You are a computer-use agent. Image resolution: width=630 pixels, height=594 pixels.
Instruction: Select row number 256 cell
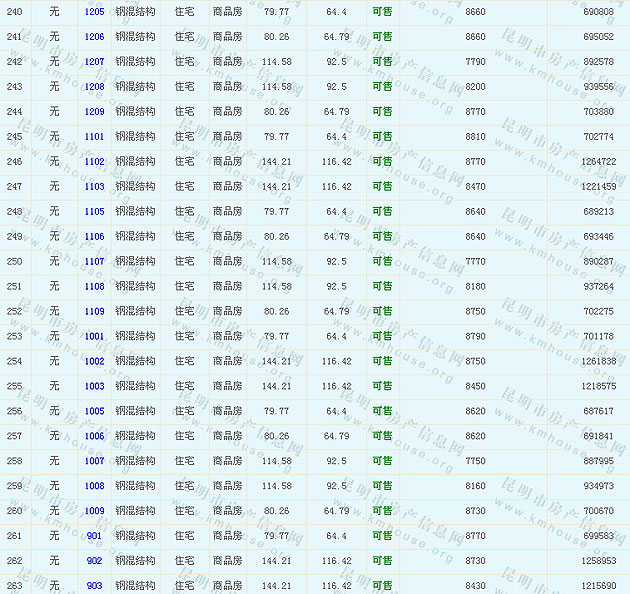pos(14,411)
